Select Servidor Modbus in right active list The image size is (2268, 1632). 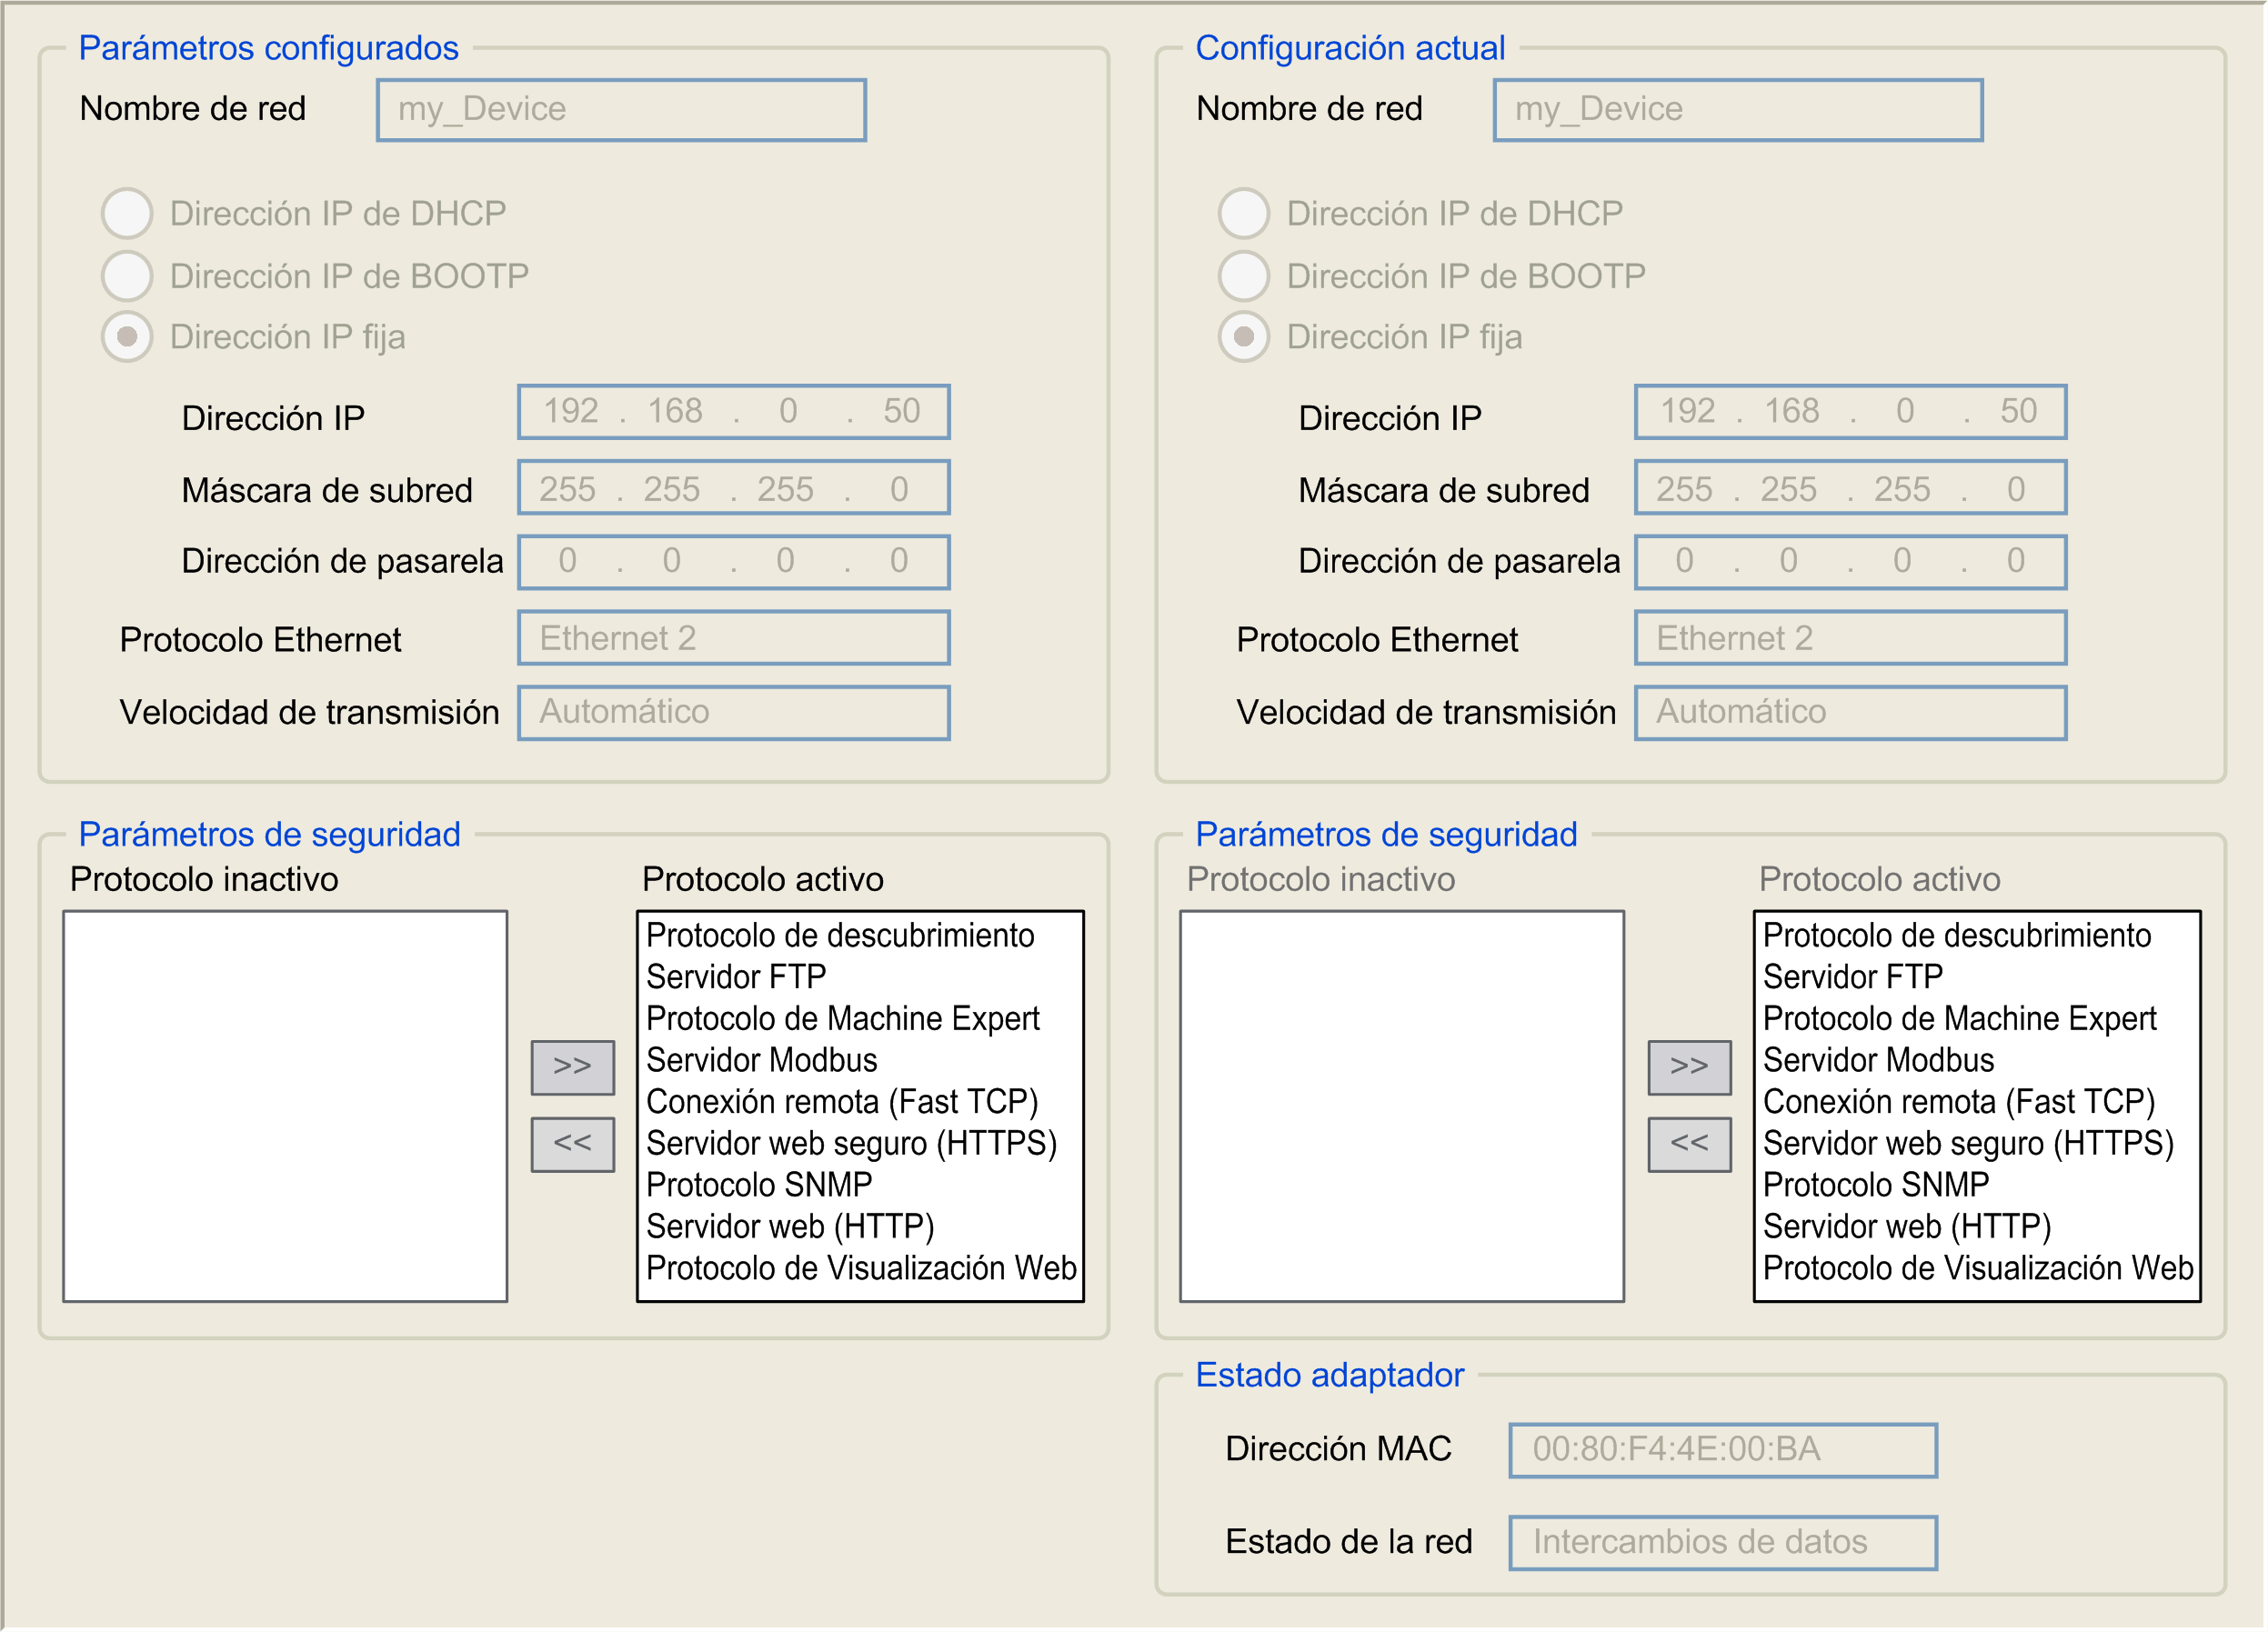click(1879, 1060)
